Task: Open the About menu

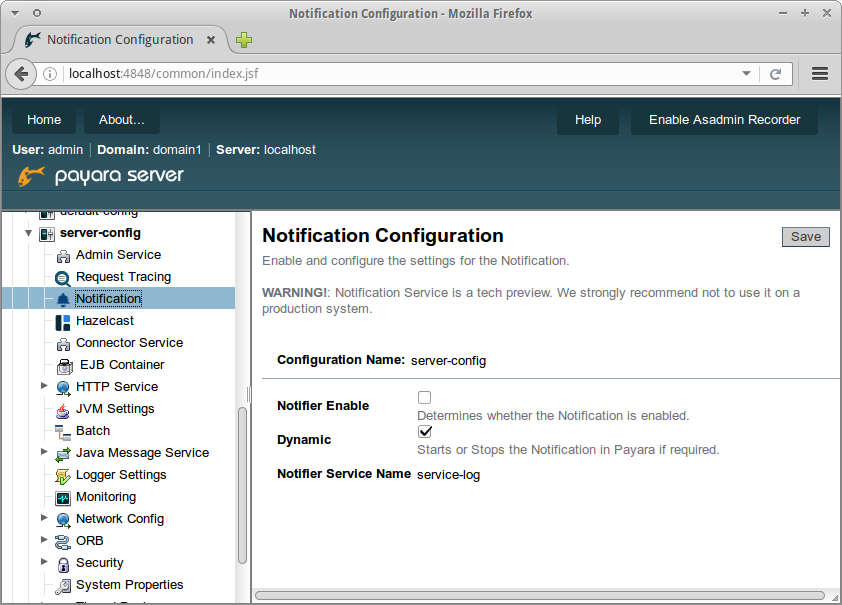Action: pos(121,119)
